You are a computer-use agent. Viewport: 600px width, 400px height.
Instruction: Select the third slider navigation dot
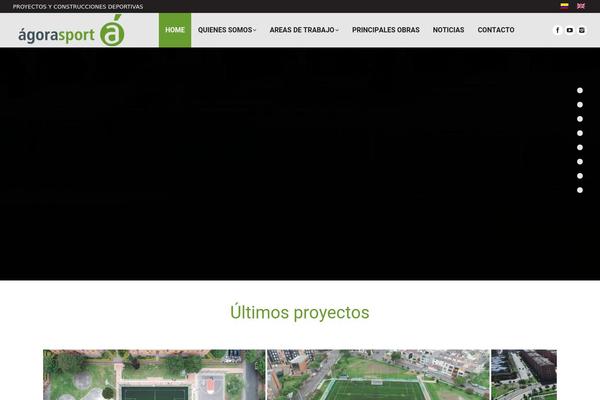pyautogui.click(x=580, y=119)
